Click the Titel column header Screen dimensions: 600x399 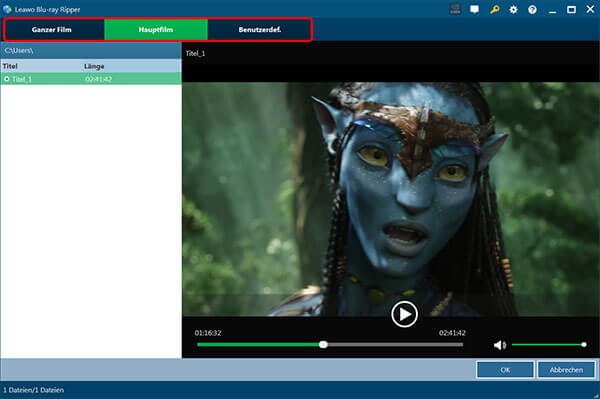tap(10, 66)
